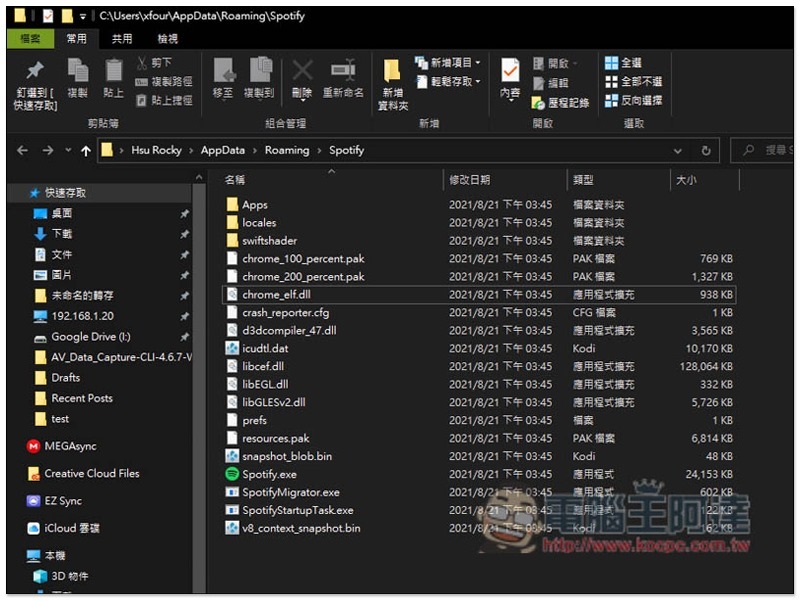Go forward with the right arrow

[x=47, y=150]
